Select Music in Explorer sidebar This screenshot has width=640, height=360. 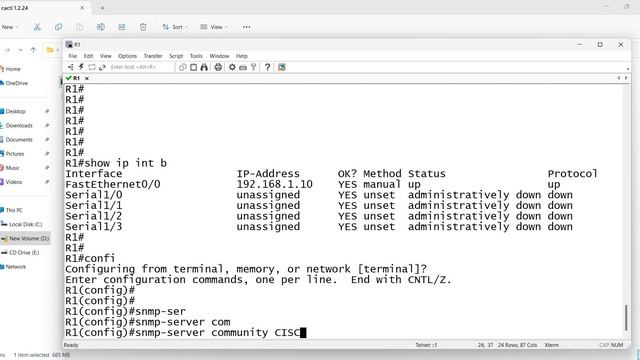coord(11,168)
